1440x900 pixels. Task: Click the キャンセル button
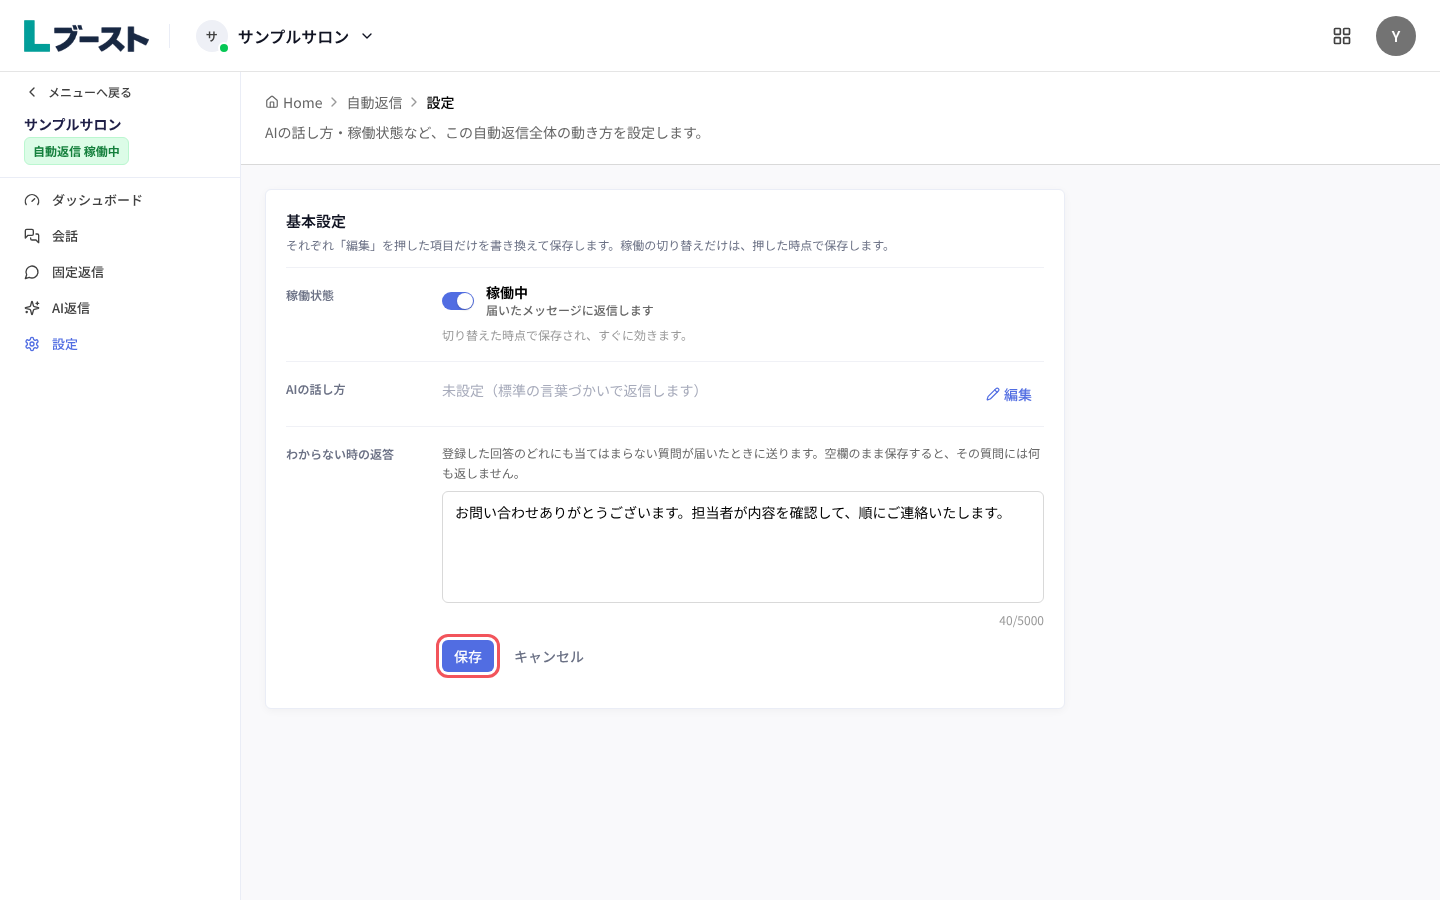click(x=549, y=656)
